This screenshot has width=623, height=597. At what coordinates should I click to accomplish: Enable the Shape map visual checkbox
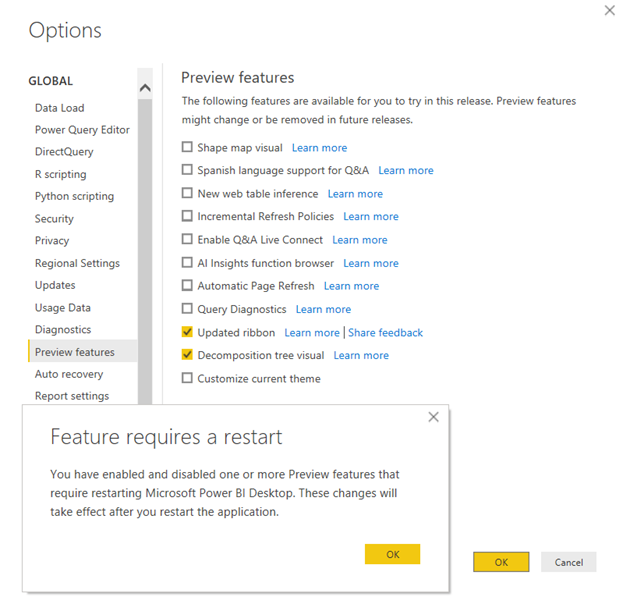click(187, 147)
